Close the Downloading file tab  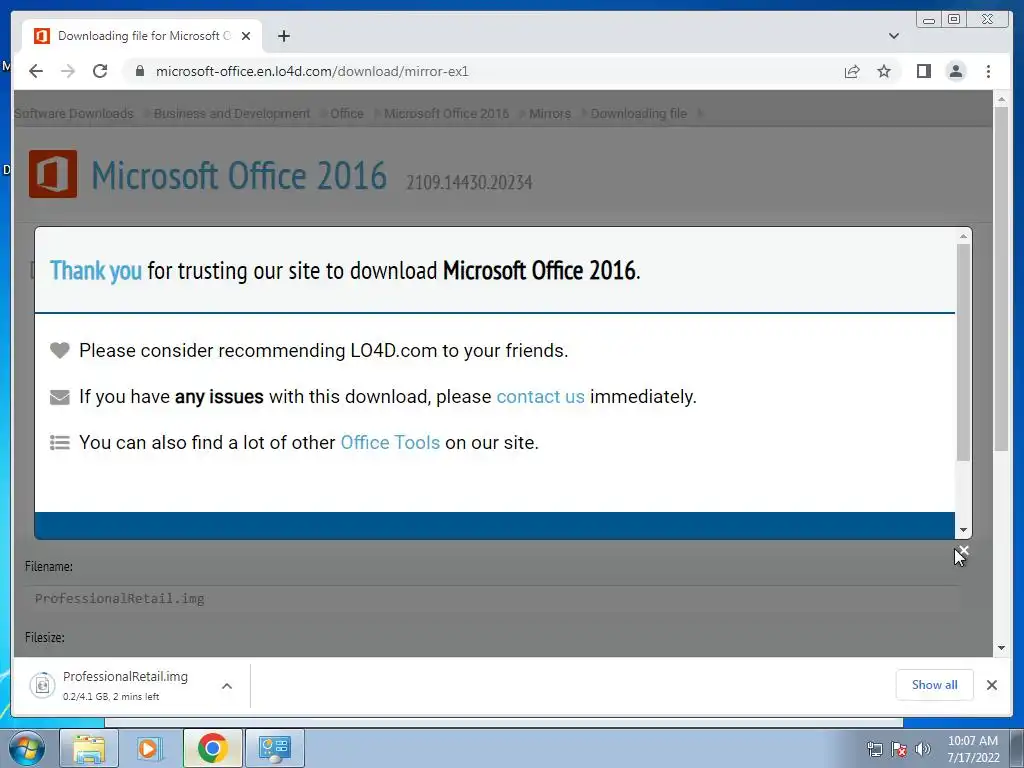click(x=246, y=36)
